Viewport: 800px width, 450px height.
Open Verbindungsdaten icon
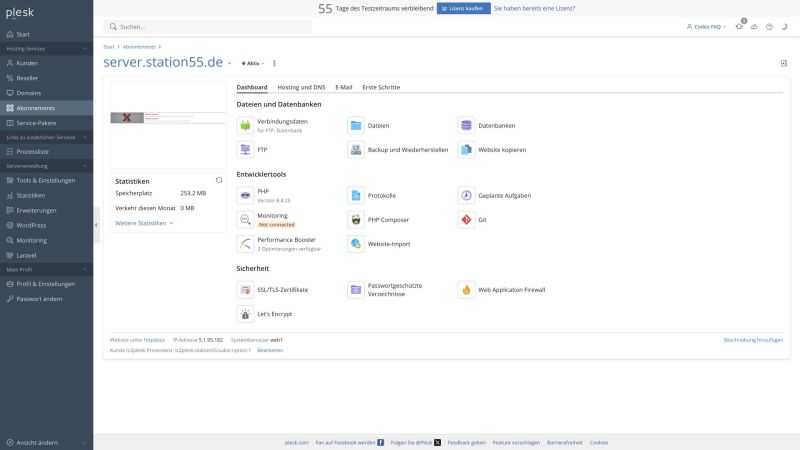[x=245, y=126]
